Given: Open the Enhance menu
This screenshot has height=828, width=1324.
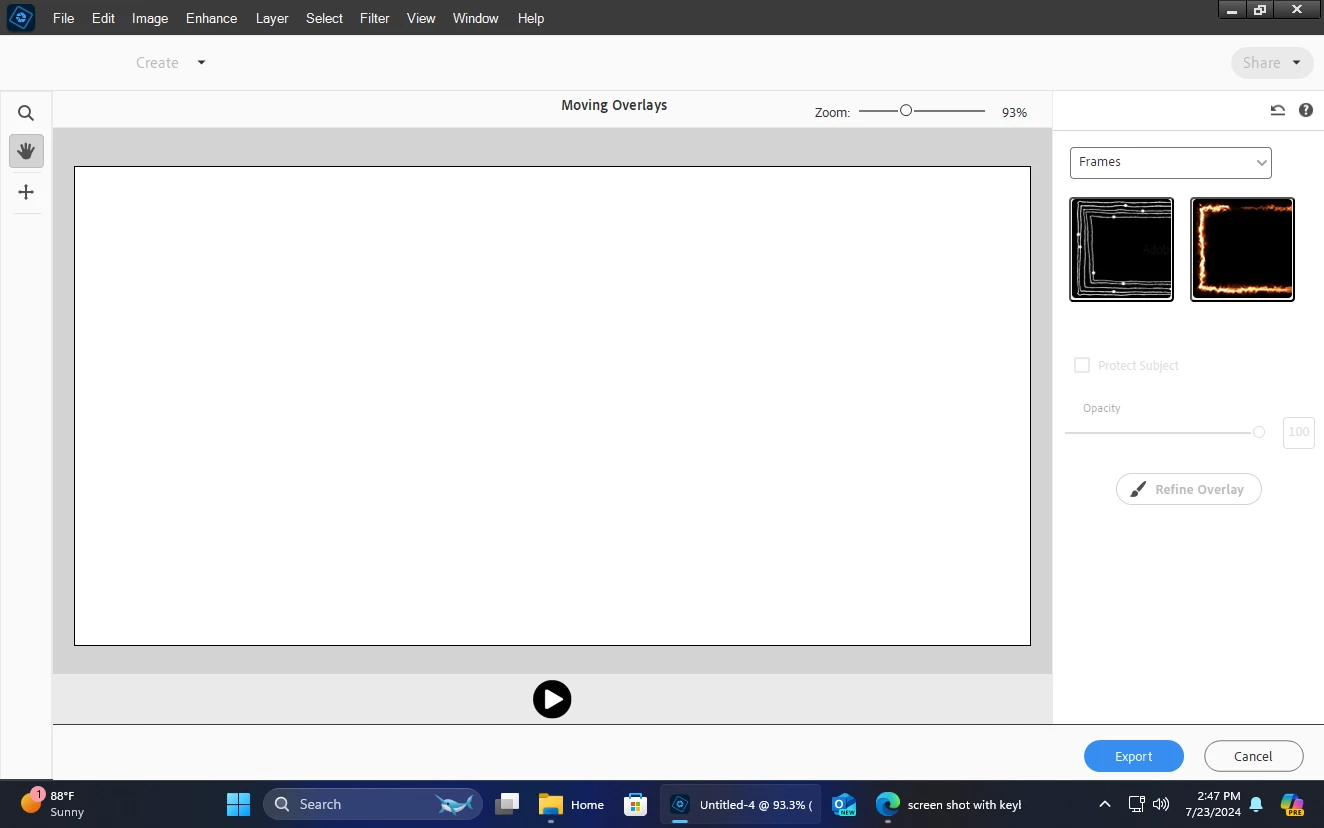Looking at the screenshot, I should click(212, 18).
